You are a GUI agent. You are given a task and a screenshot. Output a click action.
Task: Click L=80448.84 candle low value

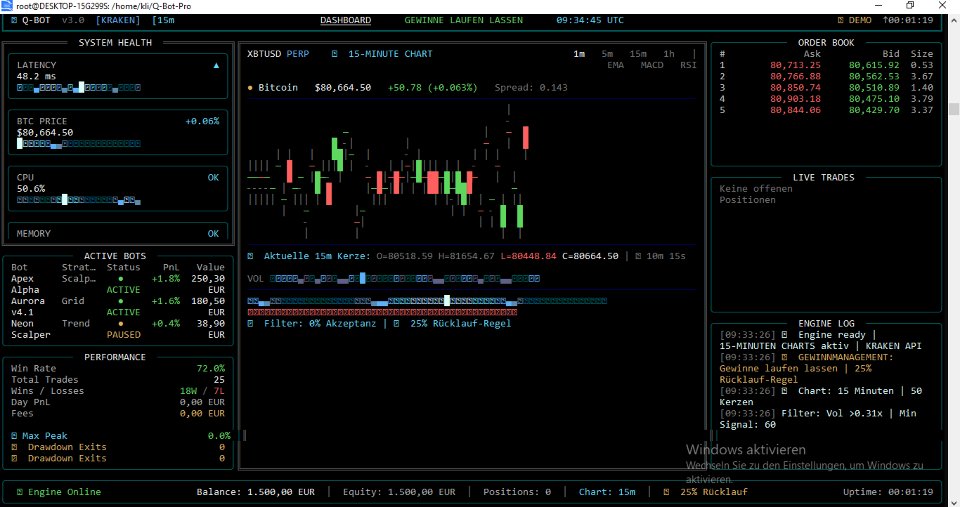(528, 256)
